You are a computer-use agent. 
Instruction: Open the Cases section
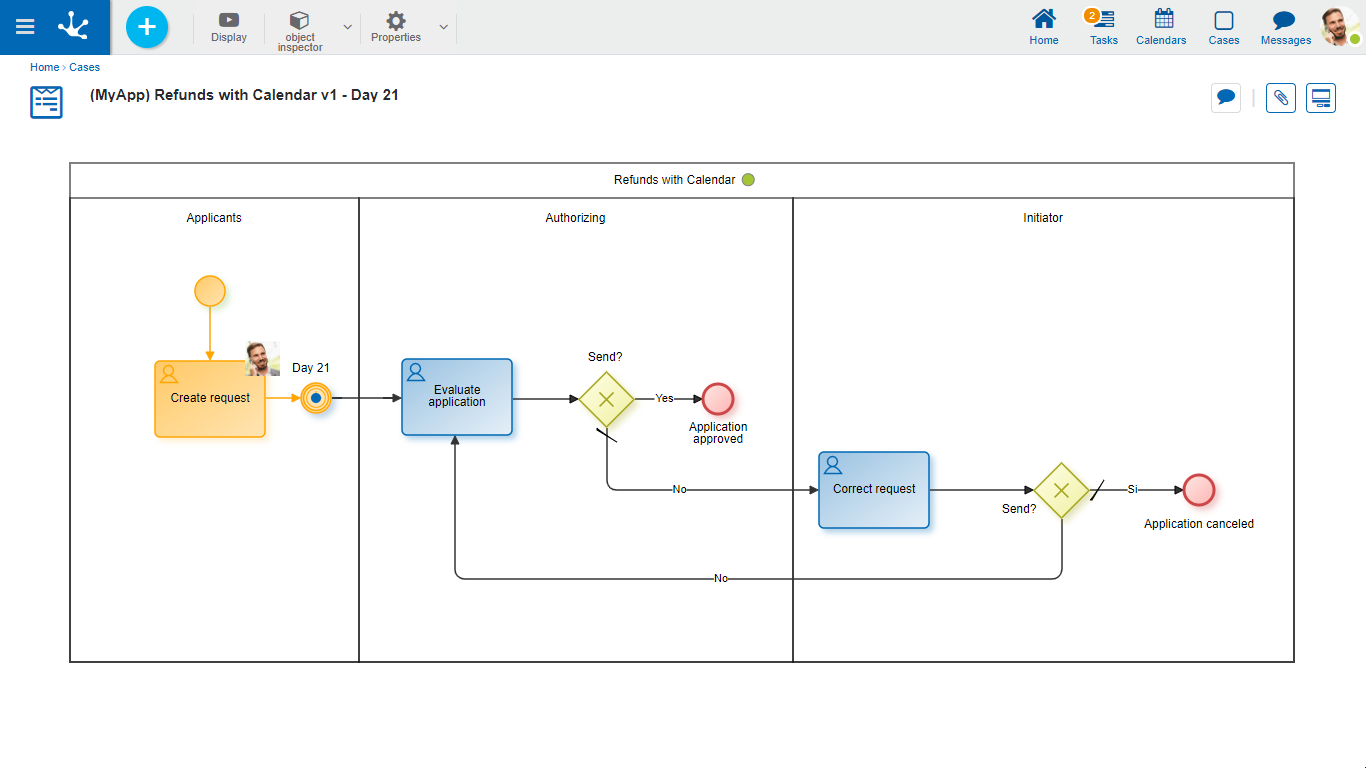[1223, 27]
